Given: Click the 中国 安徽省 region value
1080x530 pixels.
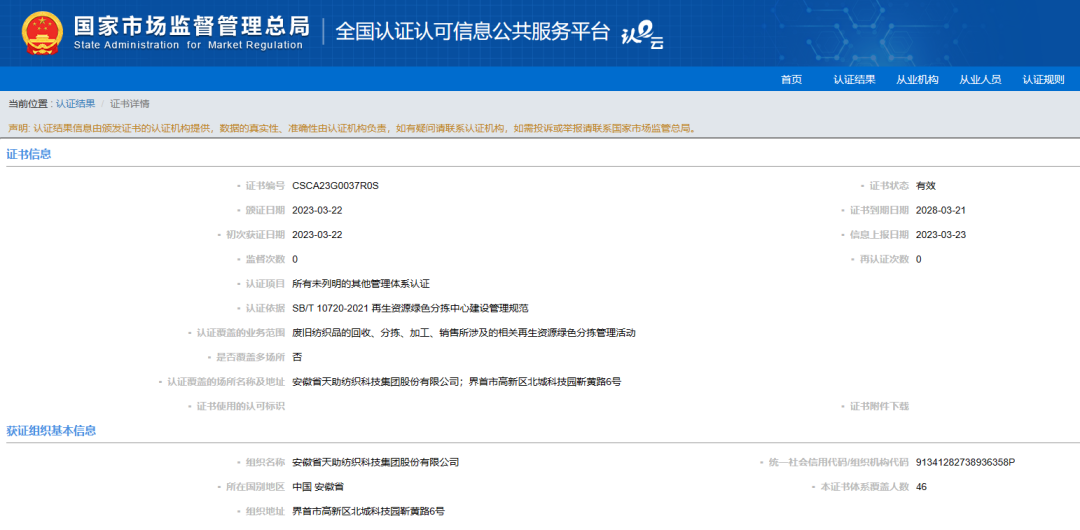Looking at the screenshot, I should (318, 487).
